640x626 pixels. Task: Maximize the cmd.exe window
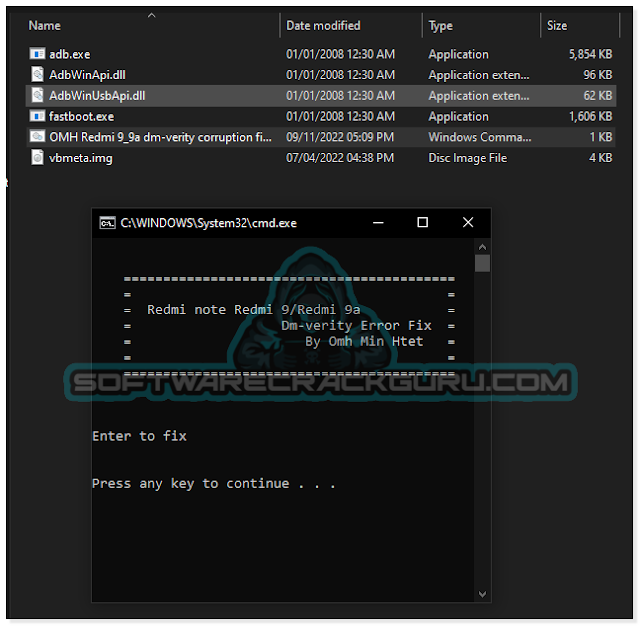point(422,222)
